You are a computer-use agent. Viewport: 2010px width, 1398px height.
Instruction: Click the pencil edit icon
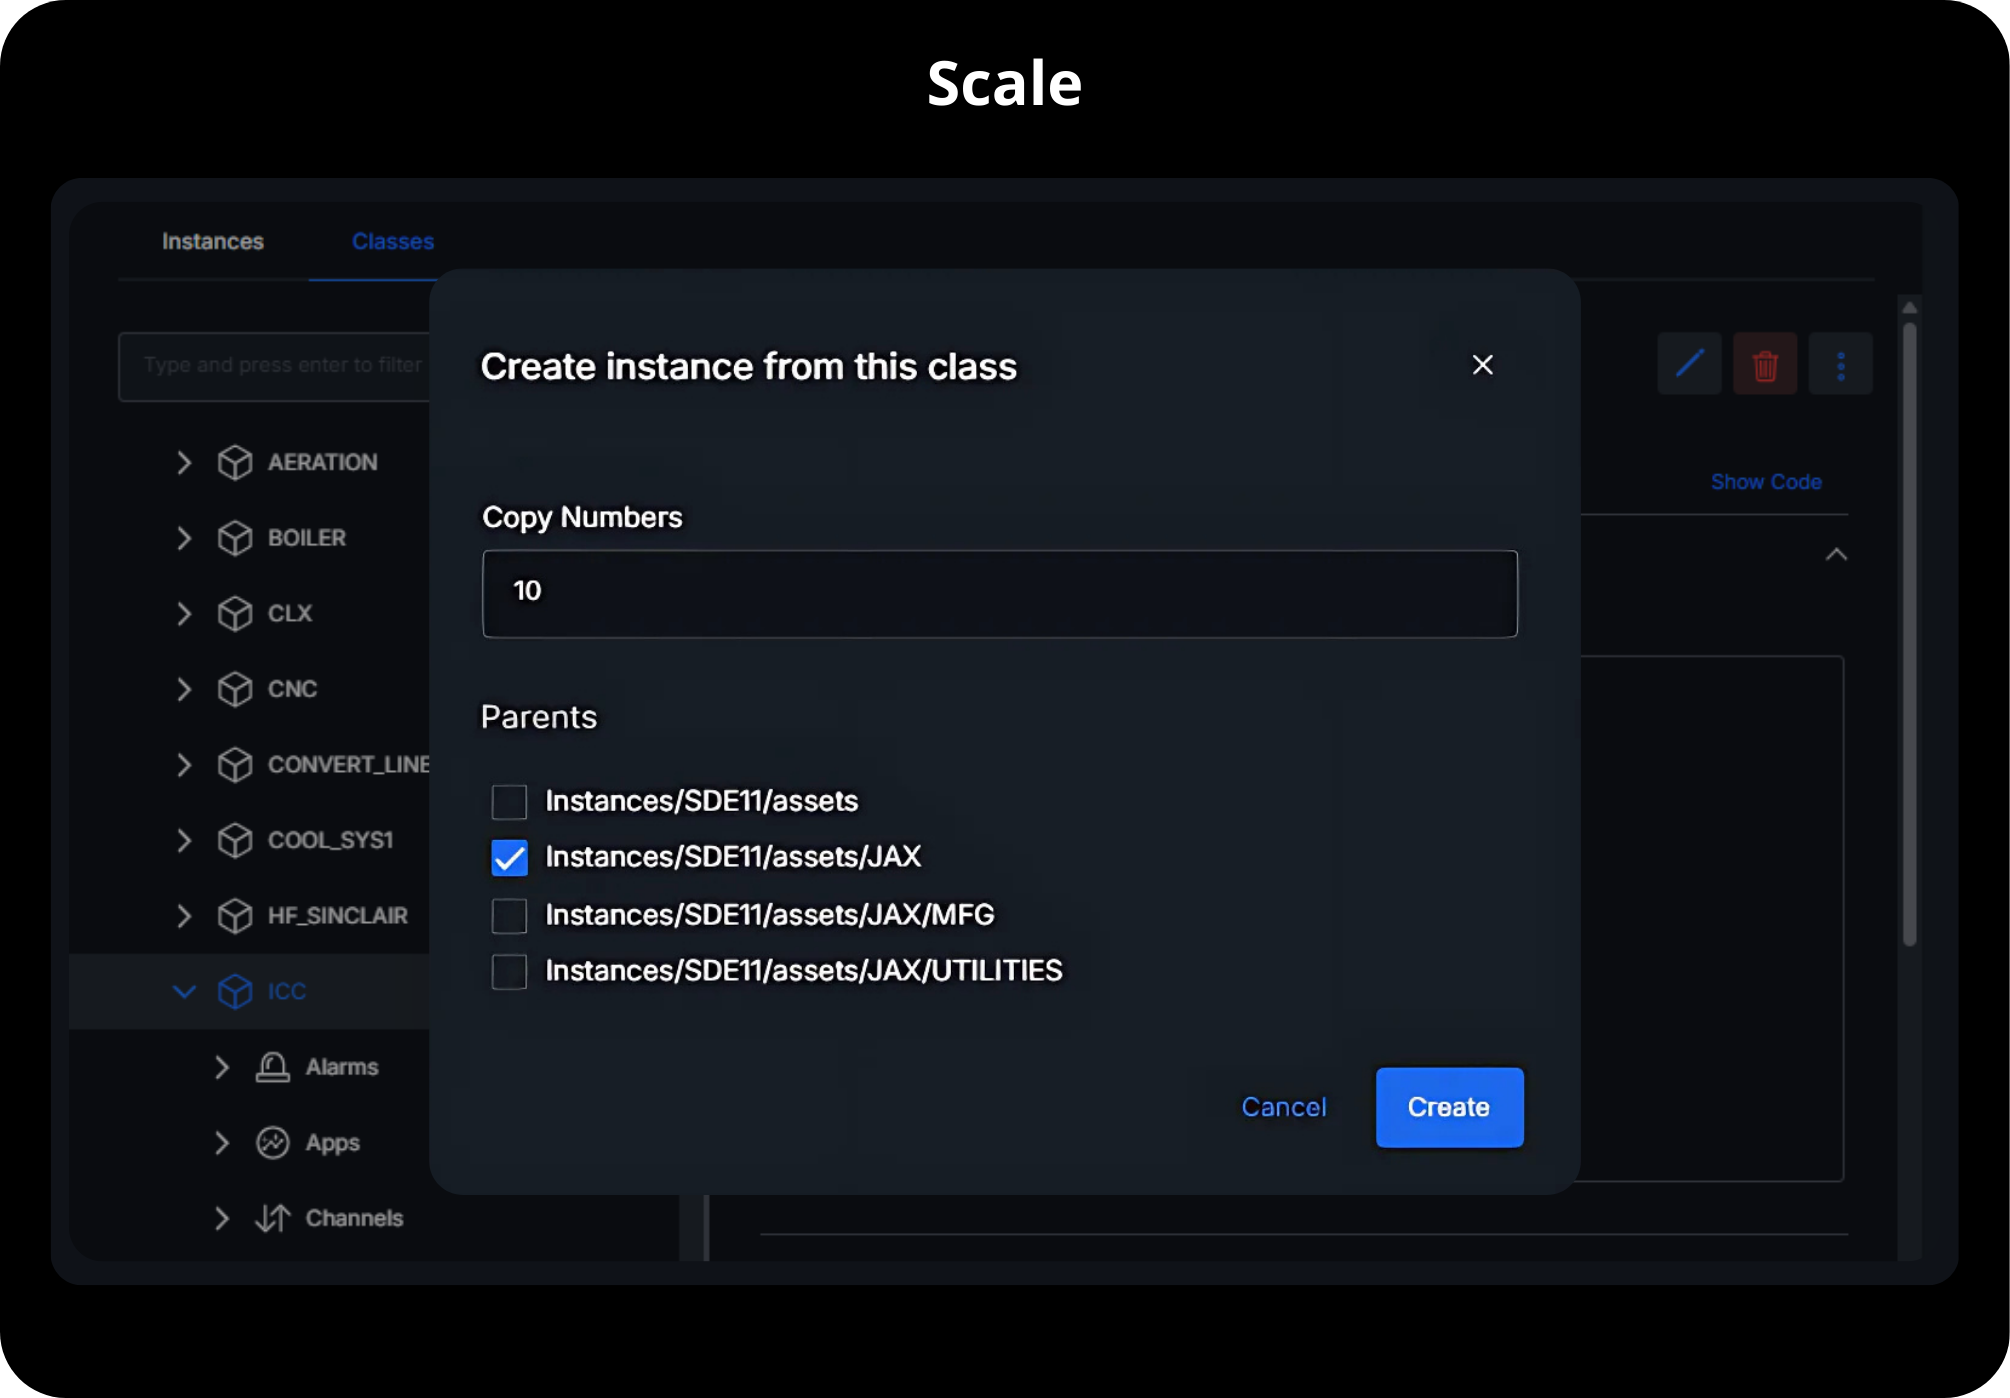tap(1689, 364)
